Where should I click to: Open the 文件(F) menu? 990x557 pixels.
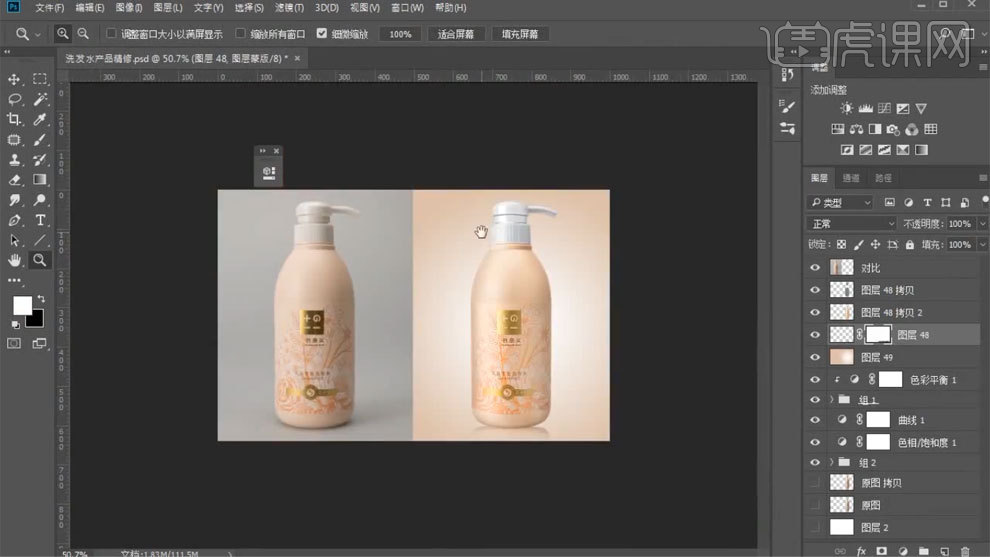[49, 8]
